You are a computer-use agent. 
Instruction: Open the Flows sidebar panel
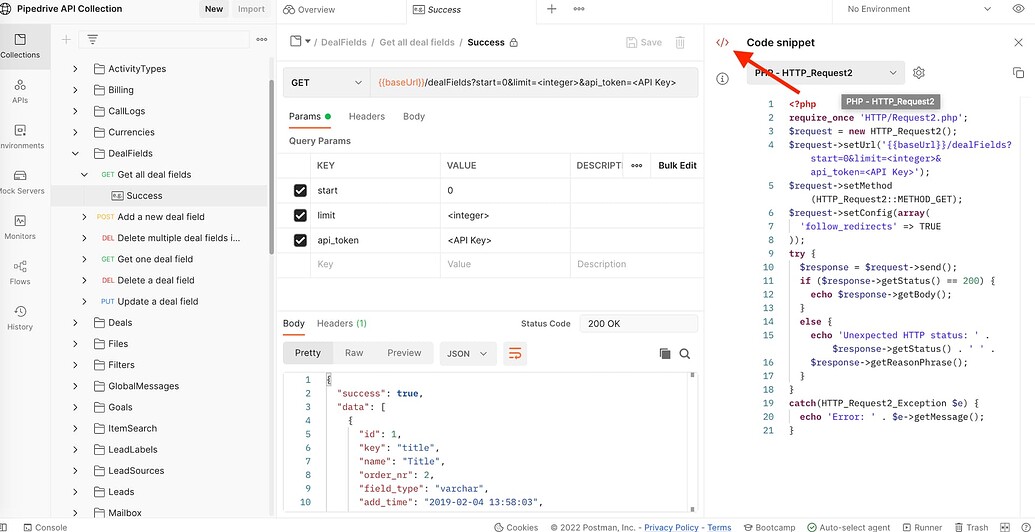20,273
